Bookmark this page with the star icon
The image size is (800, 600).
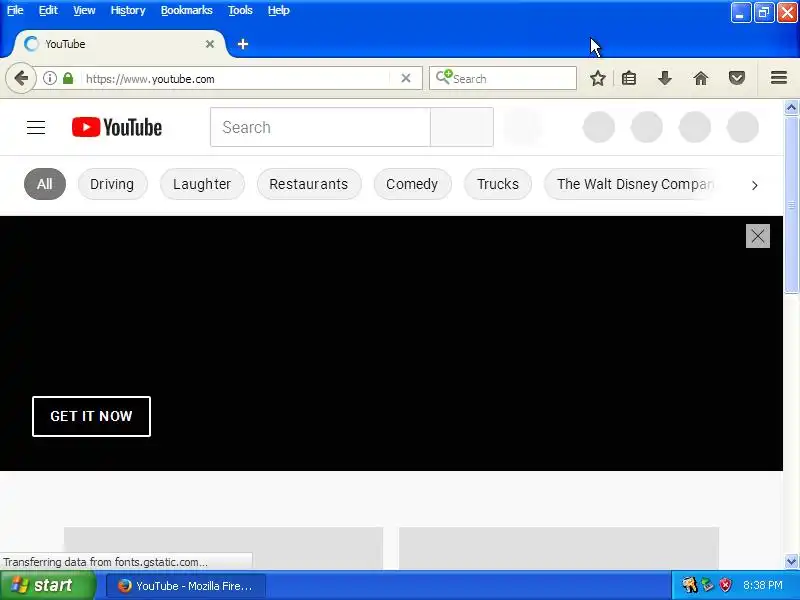coord(597,79)
